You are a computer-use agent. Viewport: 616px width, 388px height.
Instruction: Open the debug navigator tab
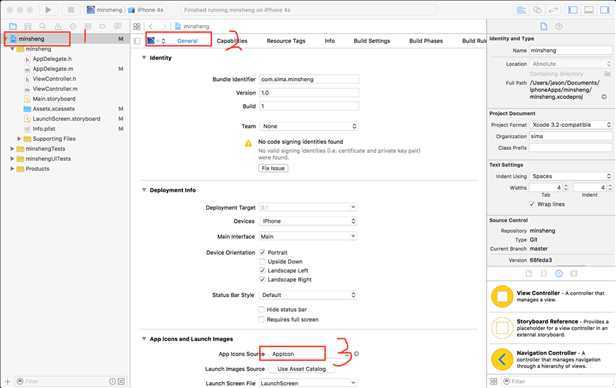click(88, 26)
